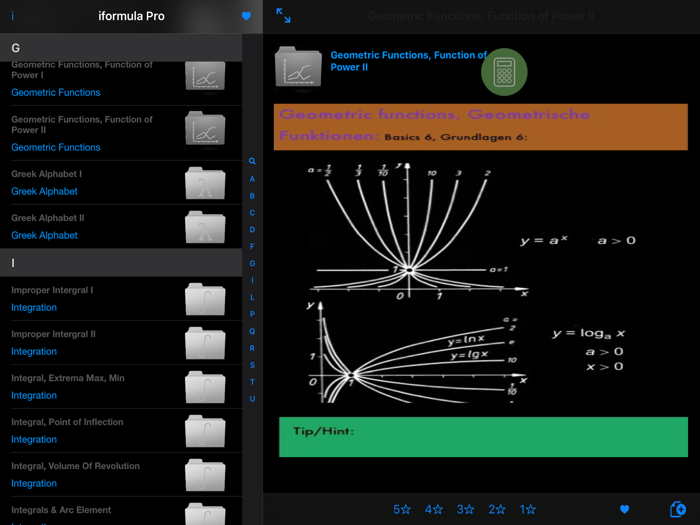Open folder for Integral, Point of Inflection
Viewport: 700px width, 525px height.
[x=205, y=431]
